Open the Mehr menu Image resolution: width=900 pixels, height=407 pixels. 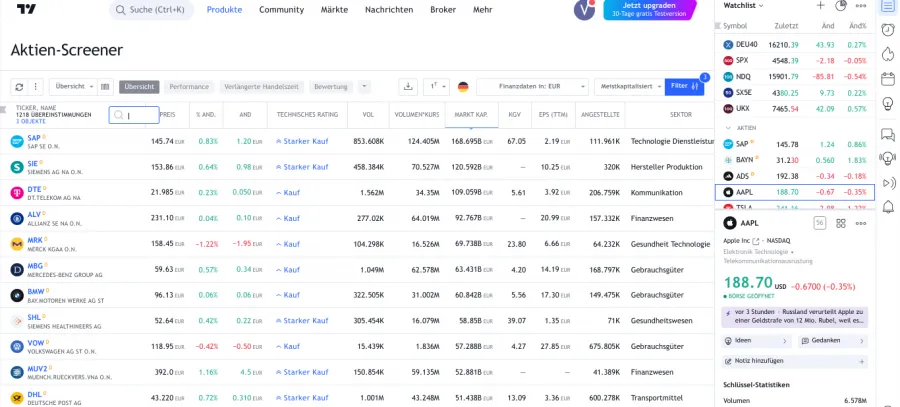(x=483, y=10)
